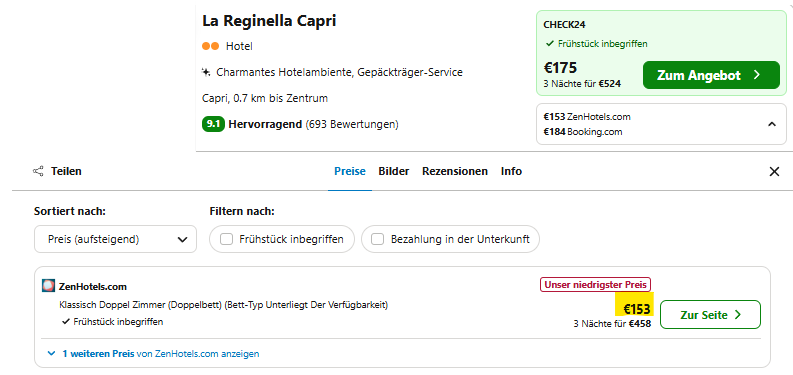Viewport: 793px width, 375px height.
Task: Click Zur Seite for ZenHotels.com
Action: pyautogui.click(x=710, y=315)
